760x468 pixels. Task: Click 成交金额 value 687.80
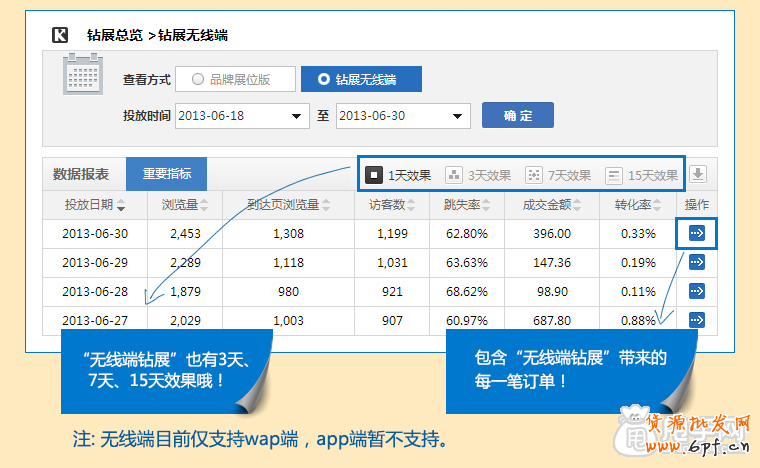point(552,320)
